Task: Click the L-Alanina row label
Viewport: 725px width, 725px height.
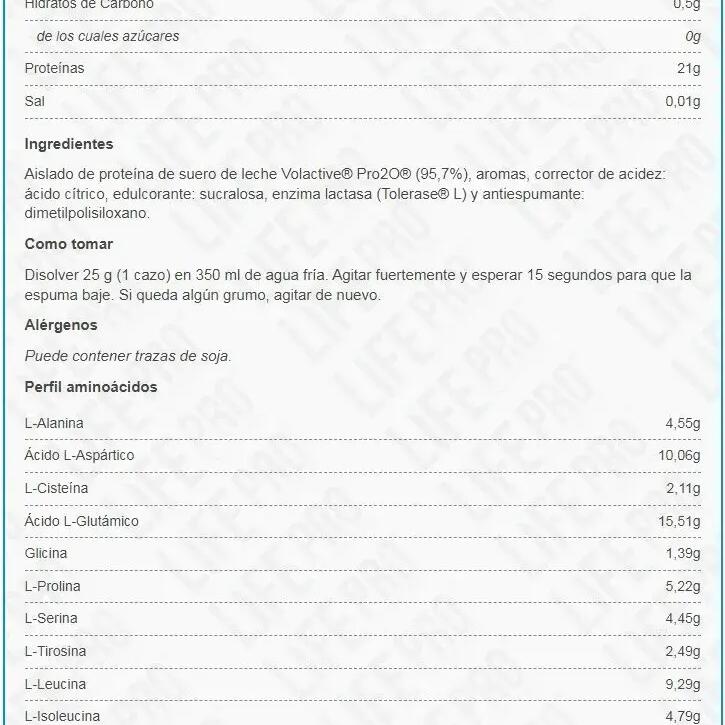Action: [x=54, y=423]
